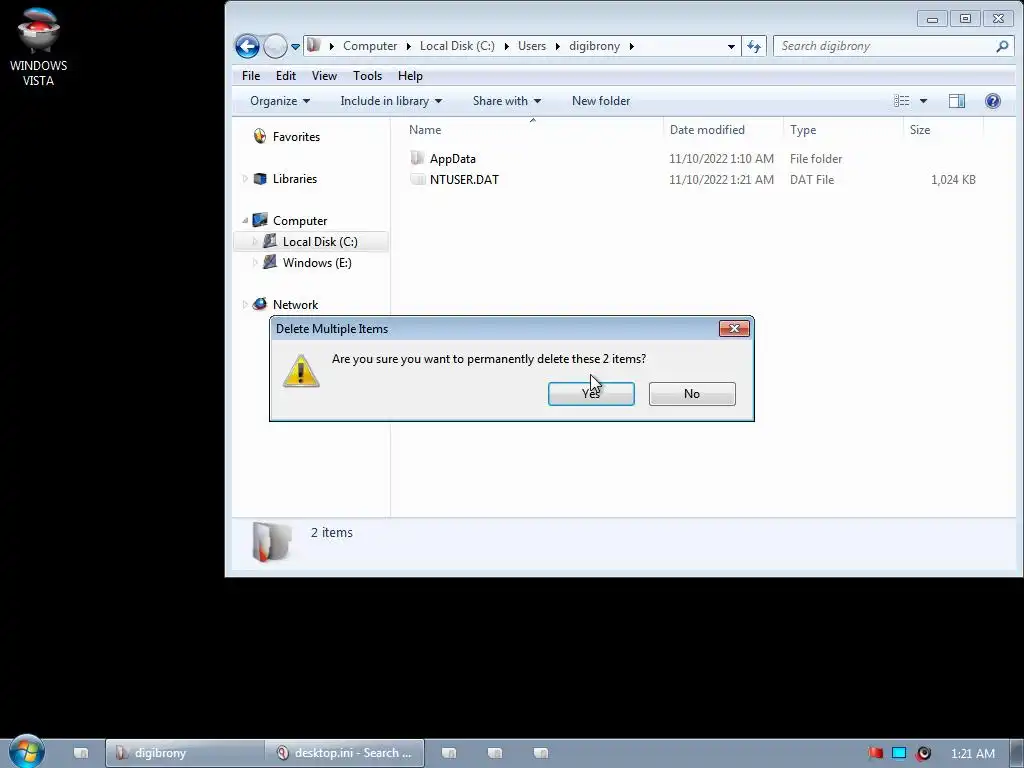Click the NTUSER.DAT file icon
1024x768 pixels.
pos(417,180)
